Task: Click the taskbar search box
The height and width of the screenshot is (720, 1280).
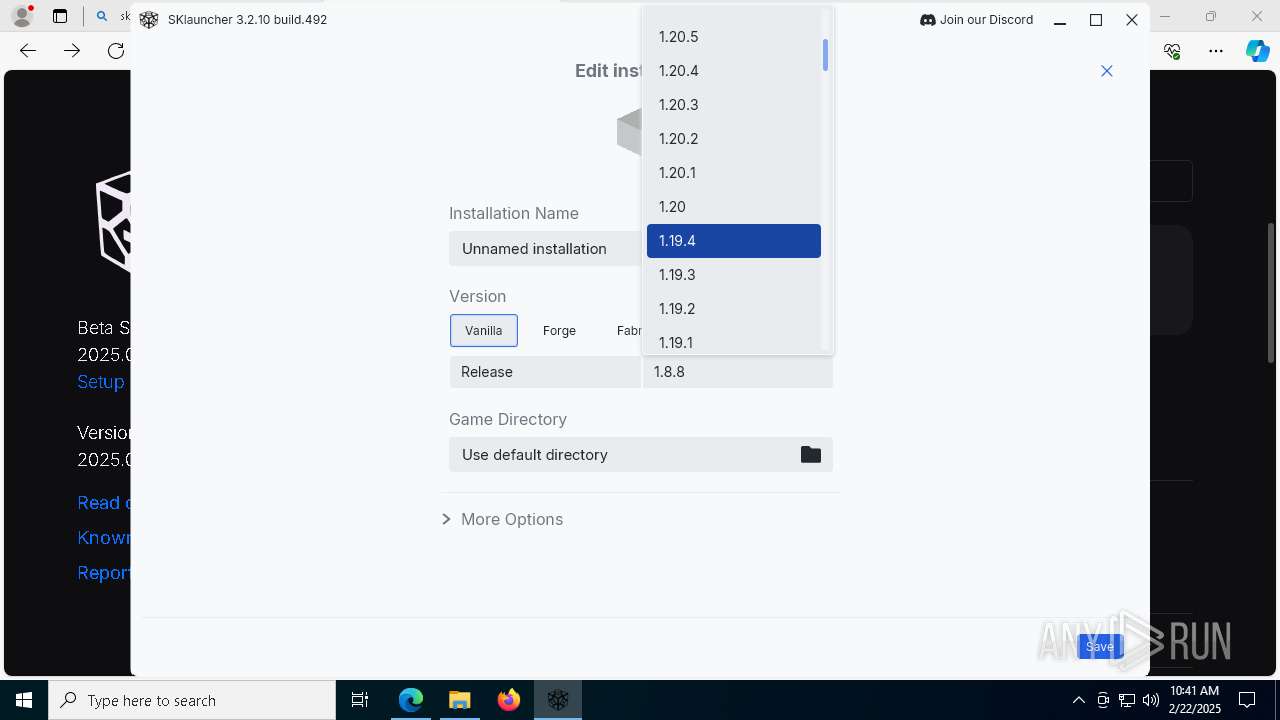Action: click(192, 700)
